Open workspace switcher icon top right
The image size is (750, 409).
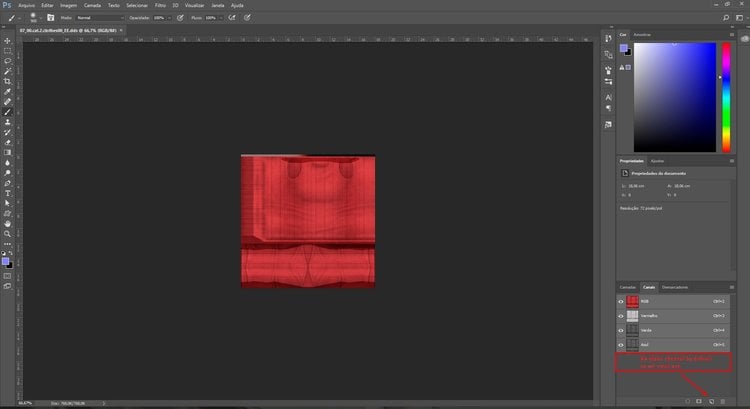pyautogui.click(x=739, y=18)
